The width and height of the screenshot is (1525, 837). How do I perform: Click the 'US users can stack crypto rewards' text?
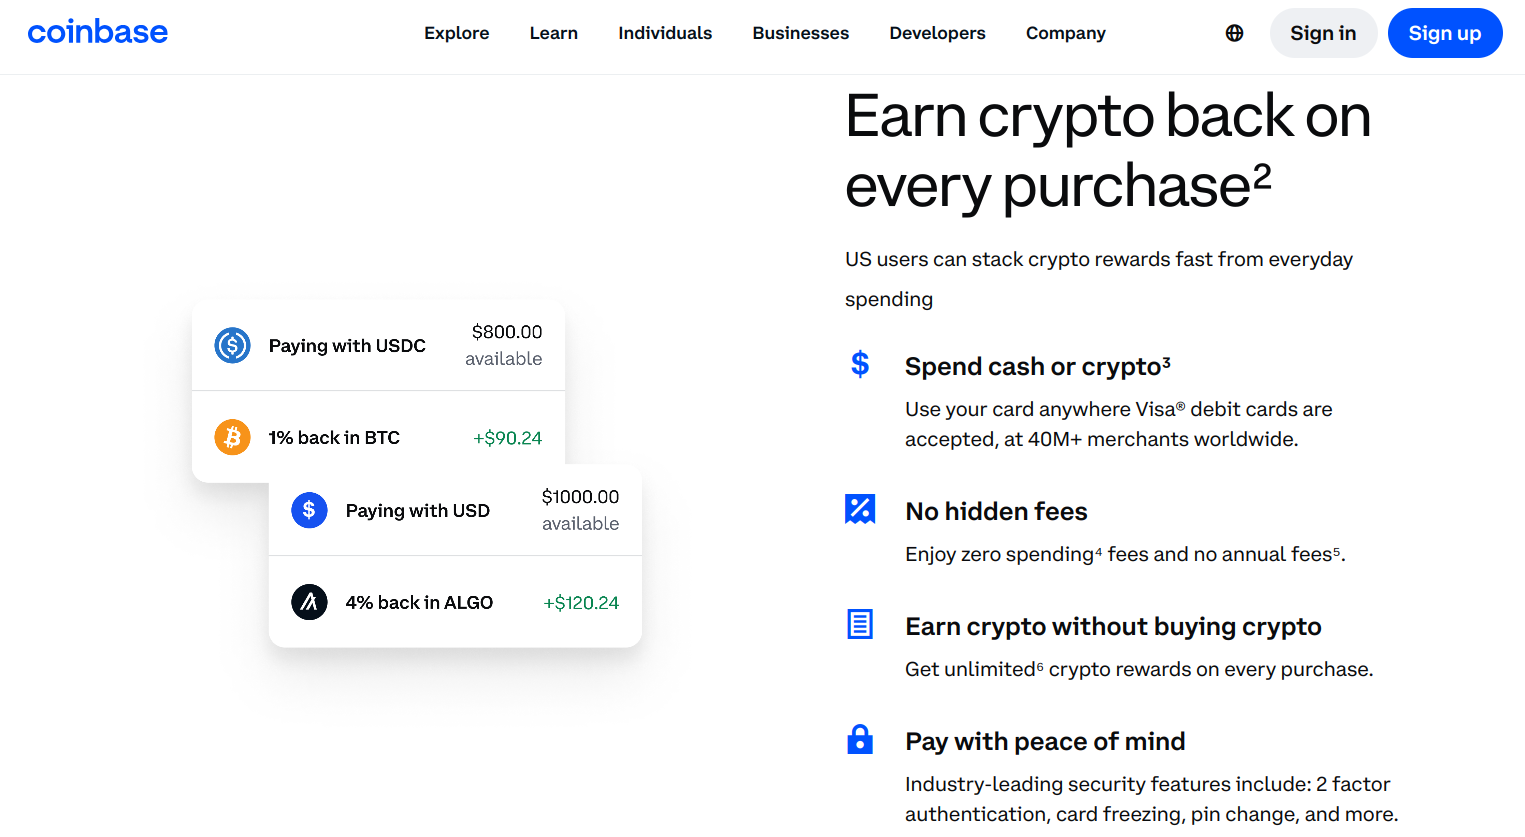point(1099,279)
